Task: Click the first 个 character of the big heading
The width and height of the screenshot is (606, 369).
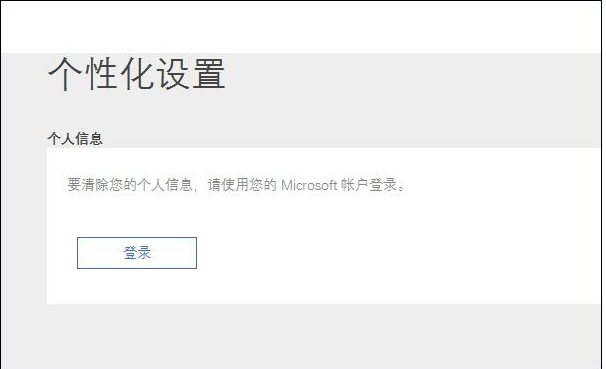Action: pos(65,74)
